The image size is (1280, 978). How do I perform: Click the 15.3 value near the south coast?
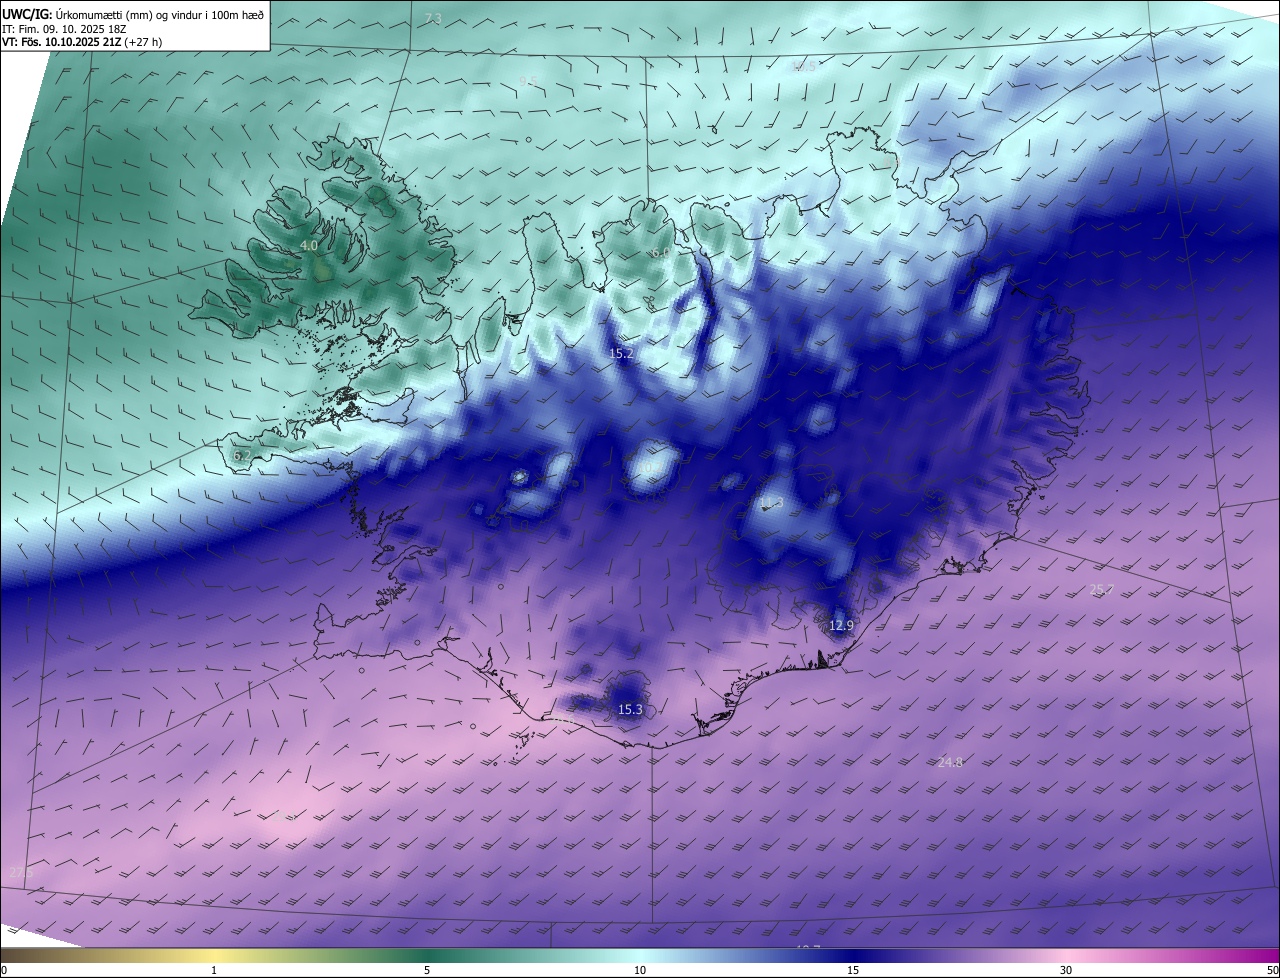629,709
